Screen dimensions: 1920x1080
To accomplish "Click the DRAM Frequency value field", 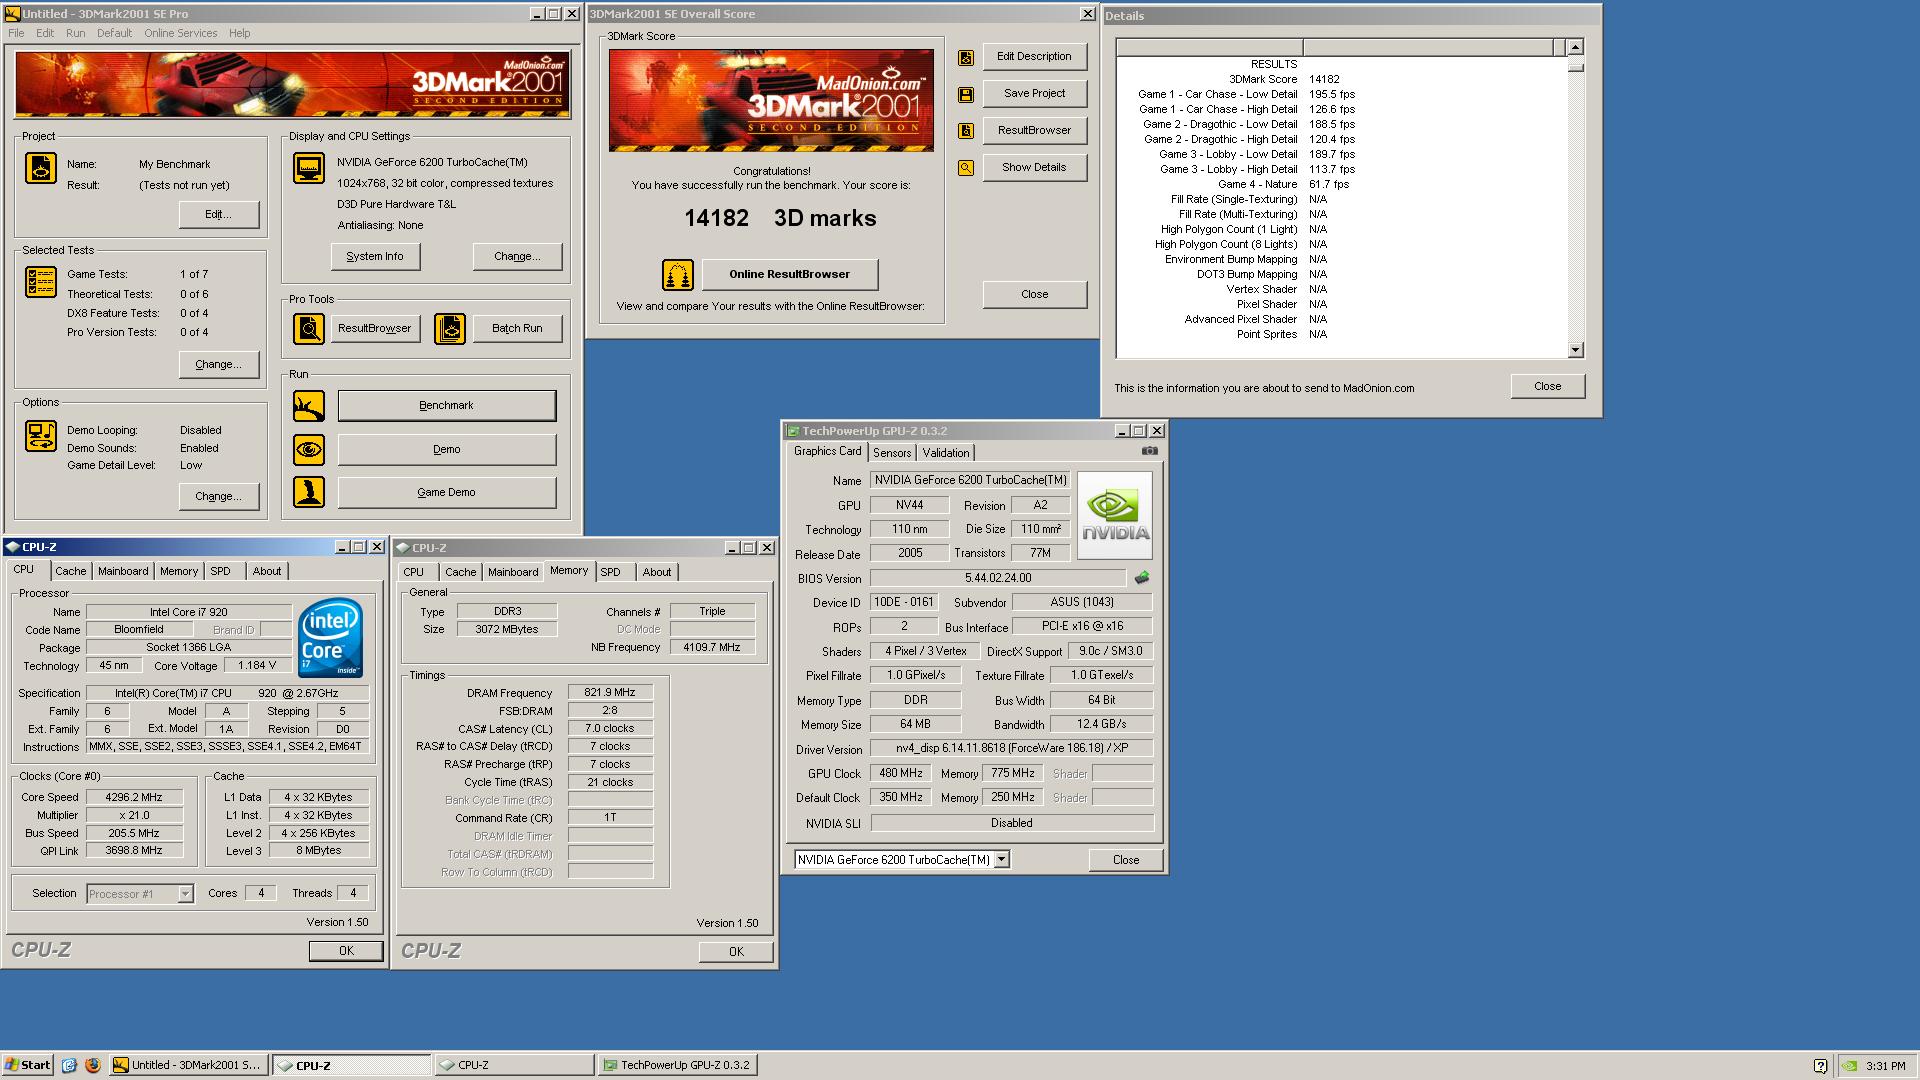I will (x=610, y=693).
